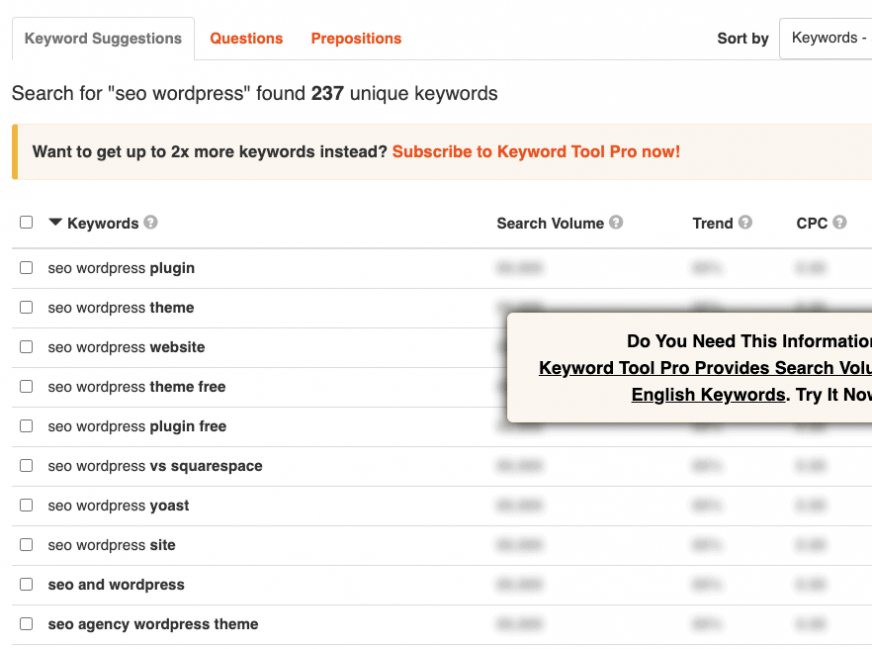Select the seo wordpress yoast checkbox
This screenshot has width=872, height=649.
[x=26, y=505]
